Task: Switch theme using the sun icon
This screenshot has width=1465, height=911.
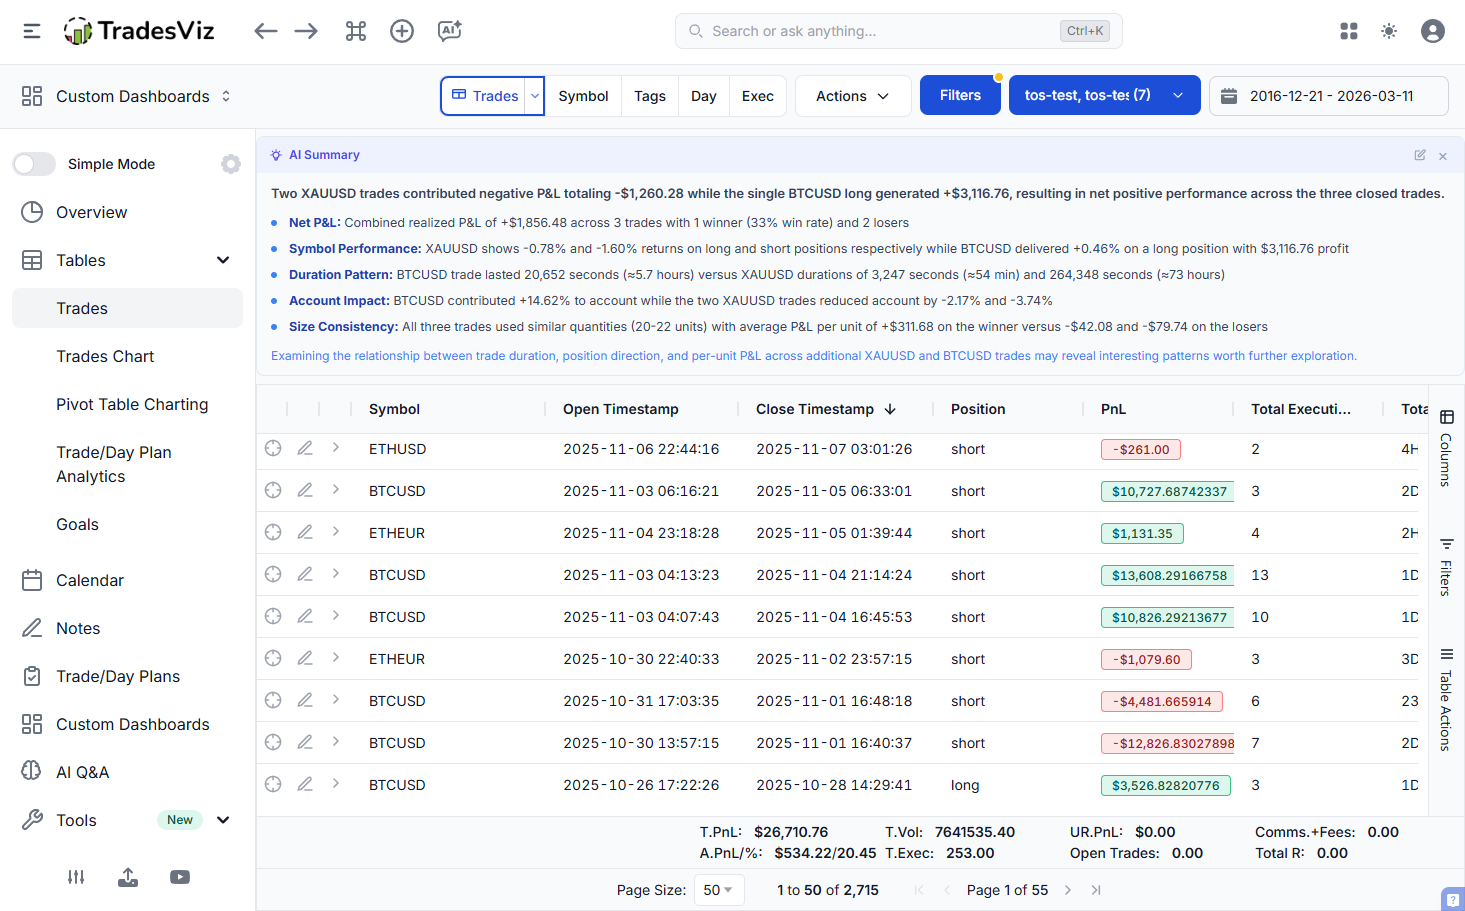Action: click(x=1389, y=31)
